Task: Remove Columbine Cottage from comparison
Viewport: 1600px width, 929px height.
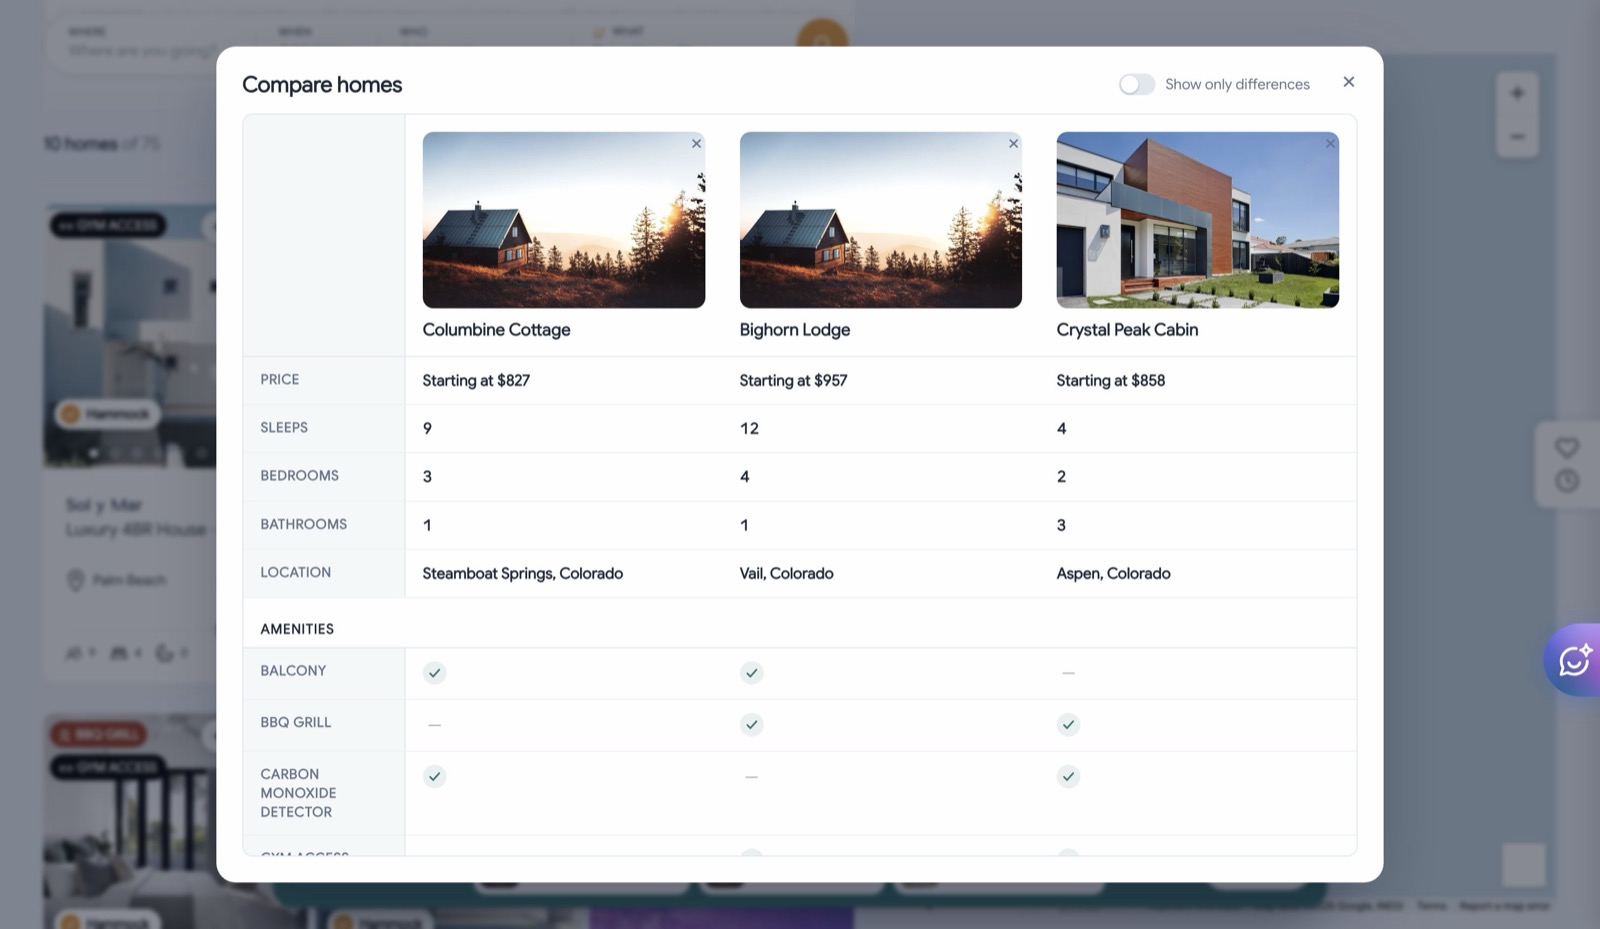Action: coord(697,144)
